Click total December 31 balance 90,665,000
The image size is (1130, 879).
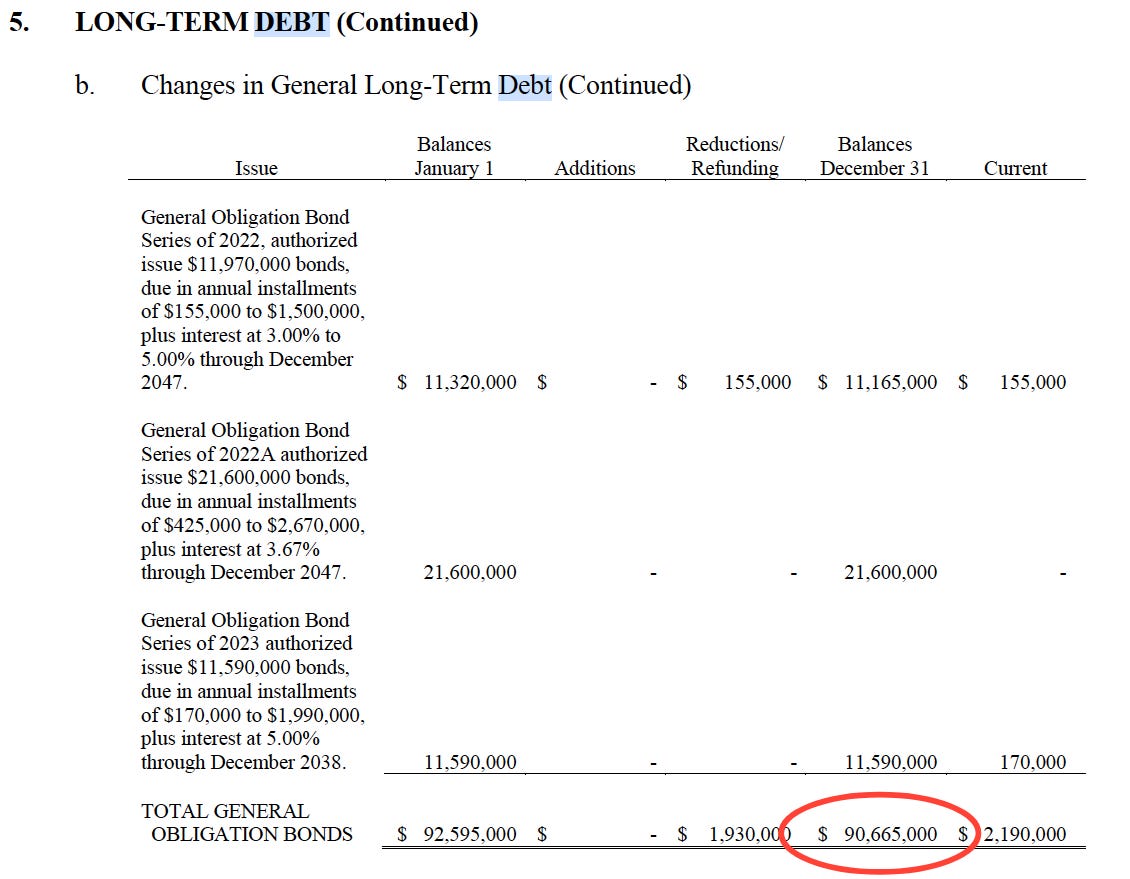(x=891, y=834)
